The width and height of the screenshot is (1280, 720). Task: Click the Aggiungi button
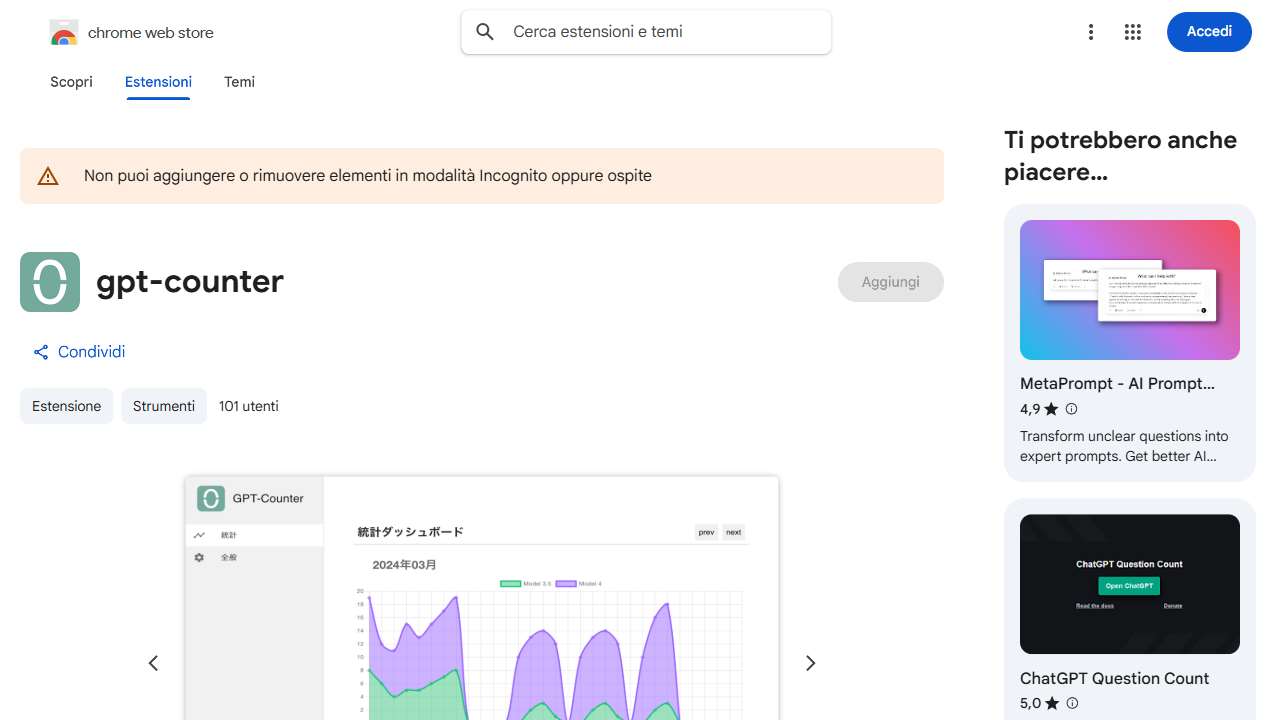pyautogui.click(x=890, y=282)
